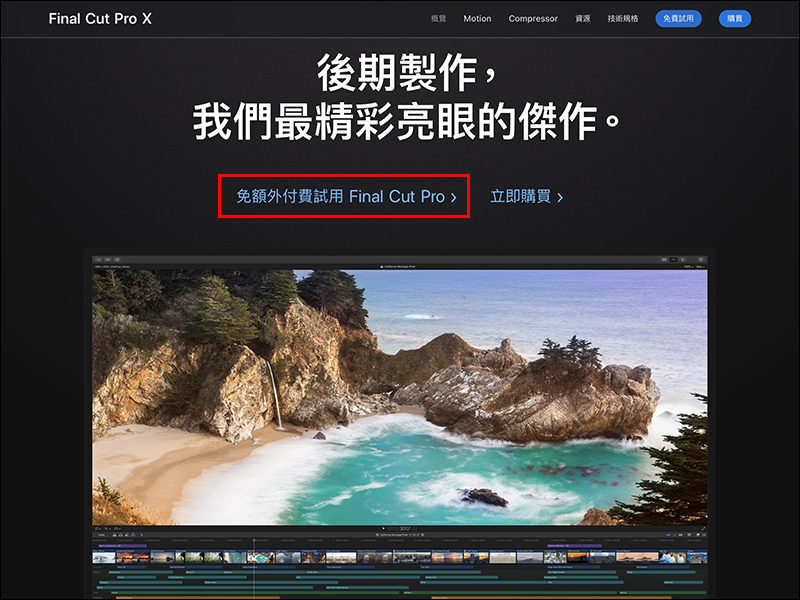Click the blue 免費試用 button
Image resolution: width=800 pixels, height=600 pixels.
point(678,19)
